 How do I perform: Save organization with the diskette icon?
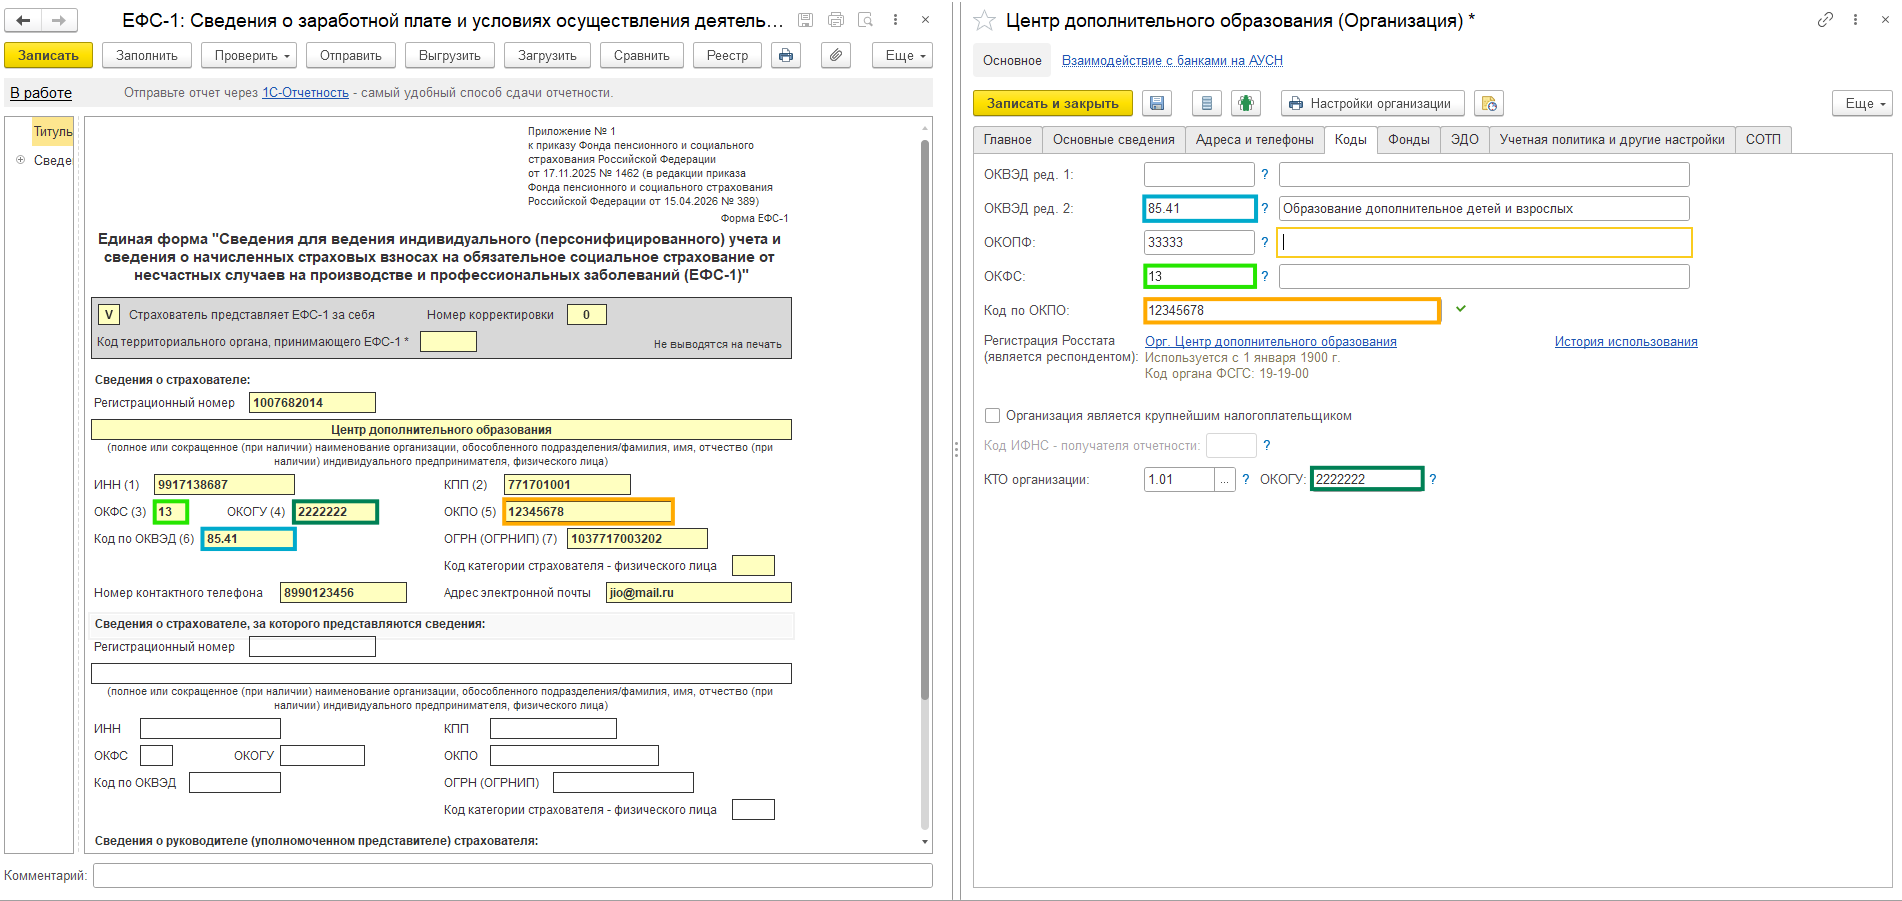click(x=1157, y=103)
